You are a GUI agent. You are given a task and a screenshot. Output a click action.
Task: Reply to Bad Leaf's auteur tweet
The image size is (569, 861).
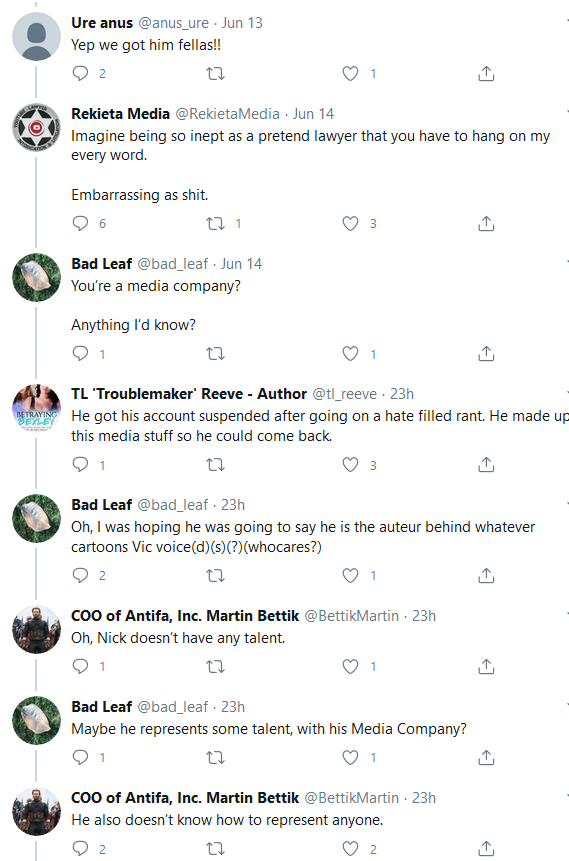(x=81, y=575)
